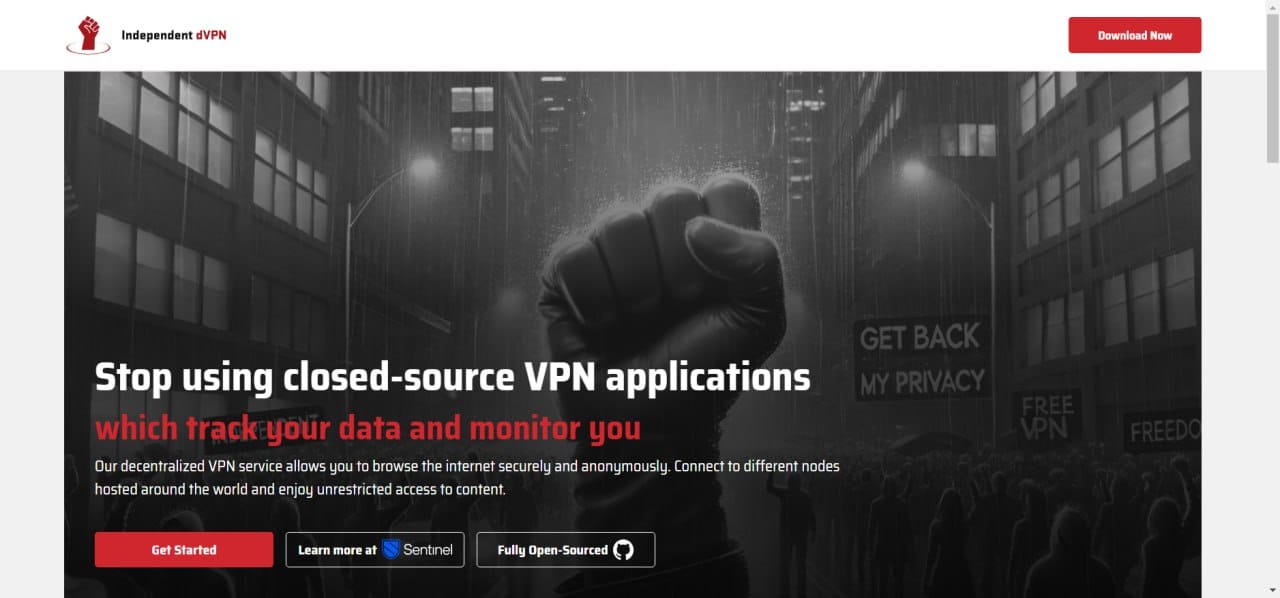
Task: Click the Download Now button
Action: pos(1135,35)
